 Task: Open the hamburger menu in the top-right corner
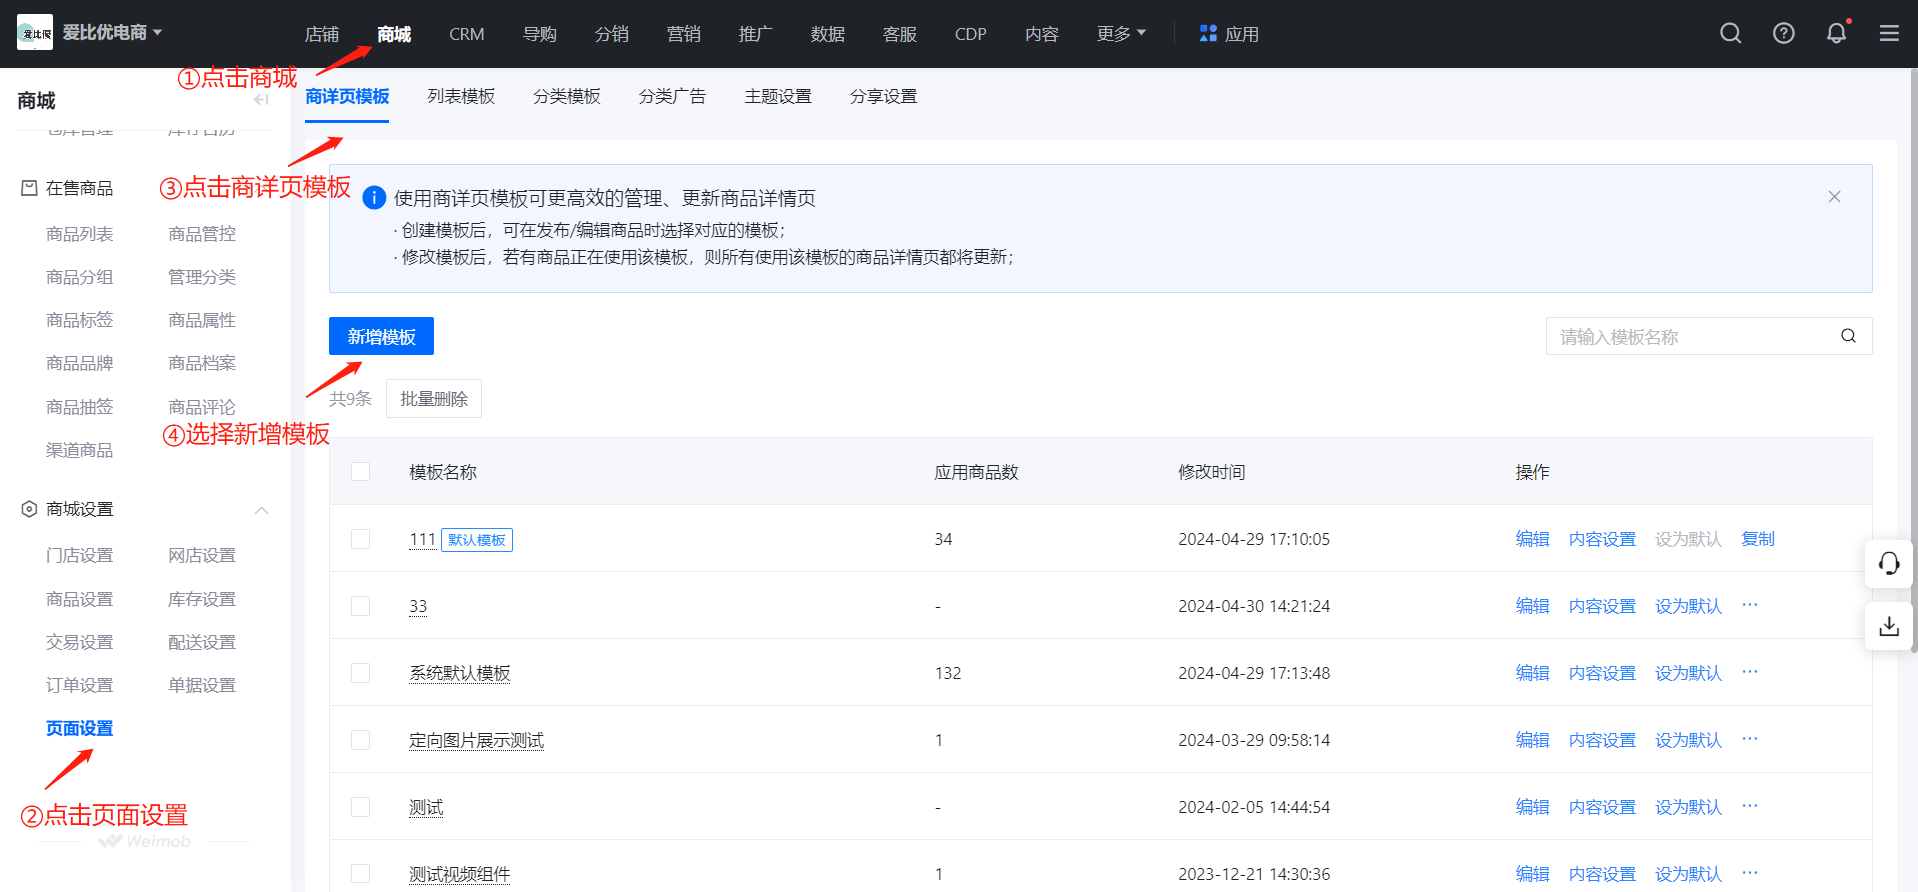point(1889,34)
